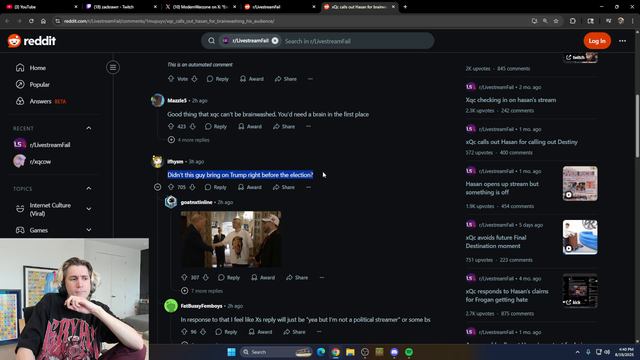Open the Reddit home logo
The height and width of the screenshot is (360, 640).
pos(32,41)
